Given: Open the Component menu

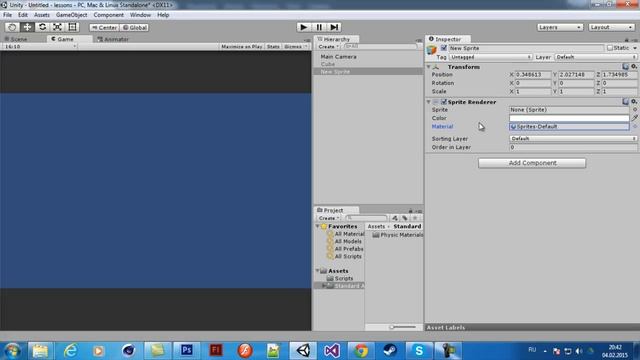Looking at the screenshot, I should [x=108, y=15].
